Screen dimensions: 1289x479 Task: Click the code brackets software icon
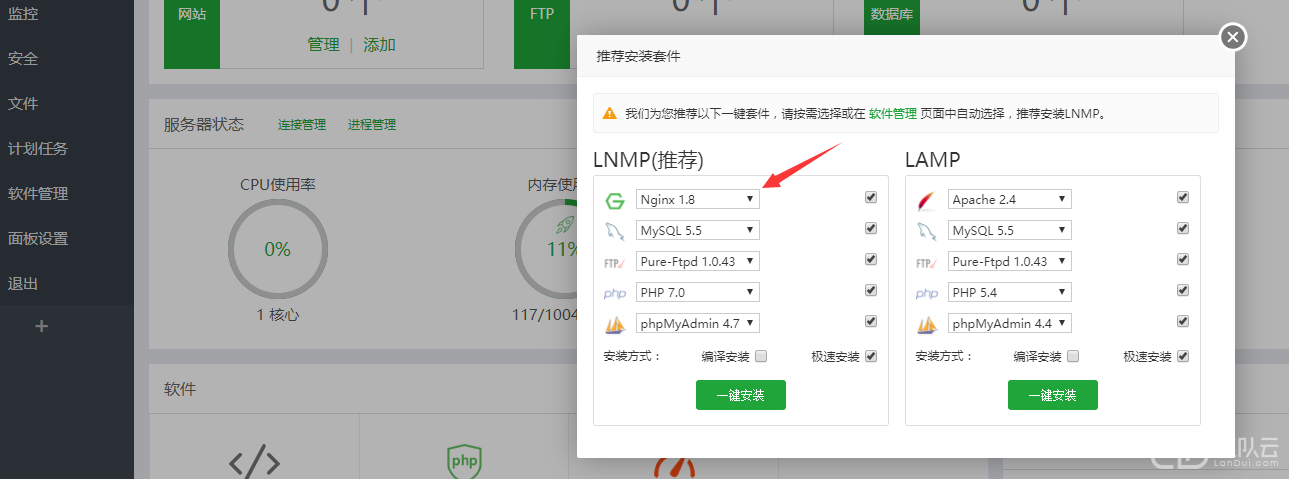[254, 462]
